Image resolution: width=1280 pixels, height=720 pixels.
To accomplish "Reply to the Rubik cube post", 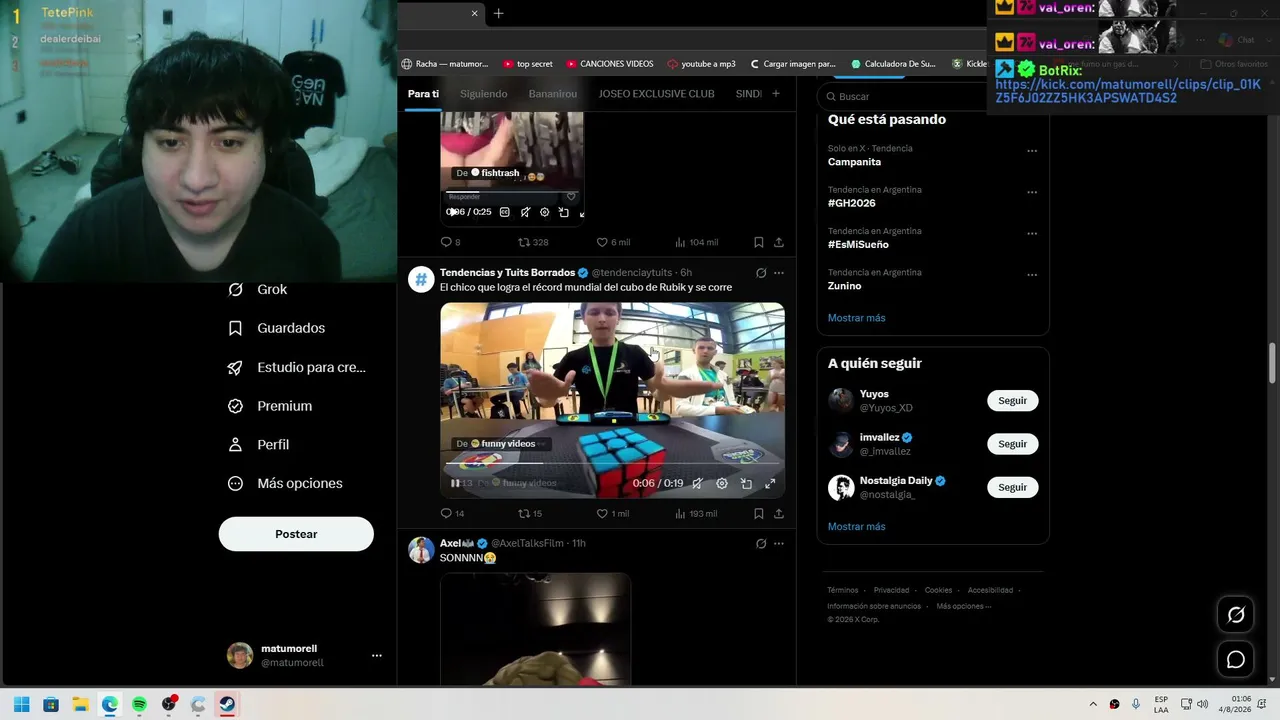I will 452,514.
